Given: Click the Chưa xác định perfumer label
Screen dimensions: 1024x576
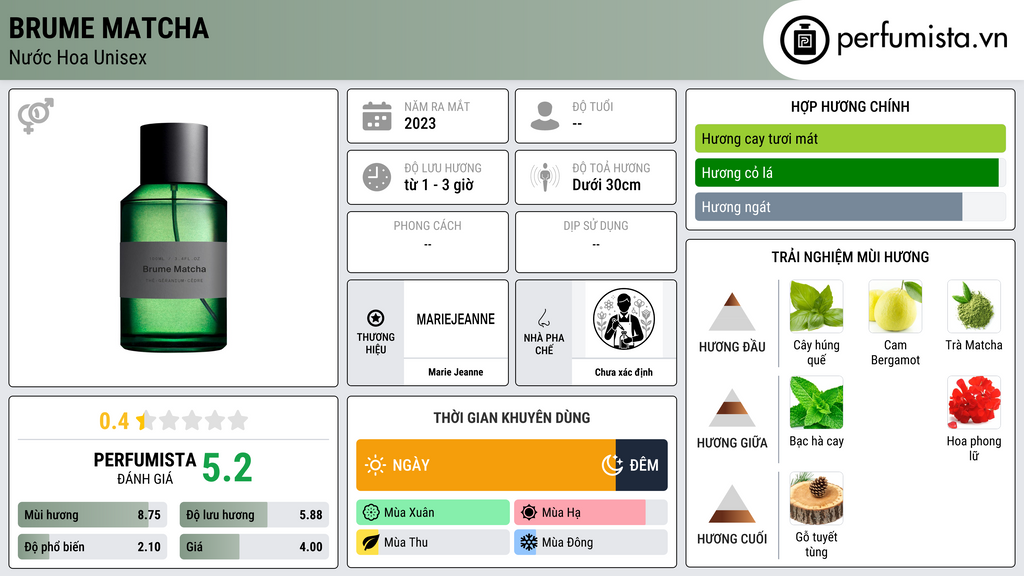Looking at the screenshot, I should tap(624, 372).
